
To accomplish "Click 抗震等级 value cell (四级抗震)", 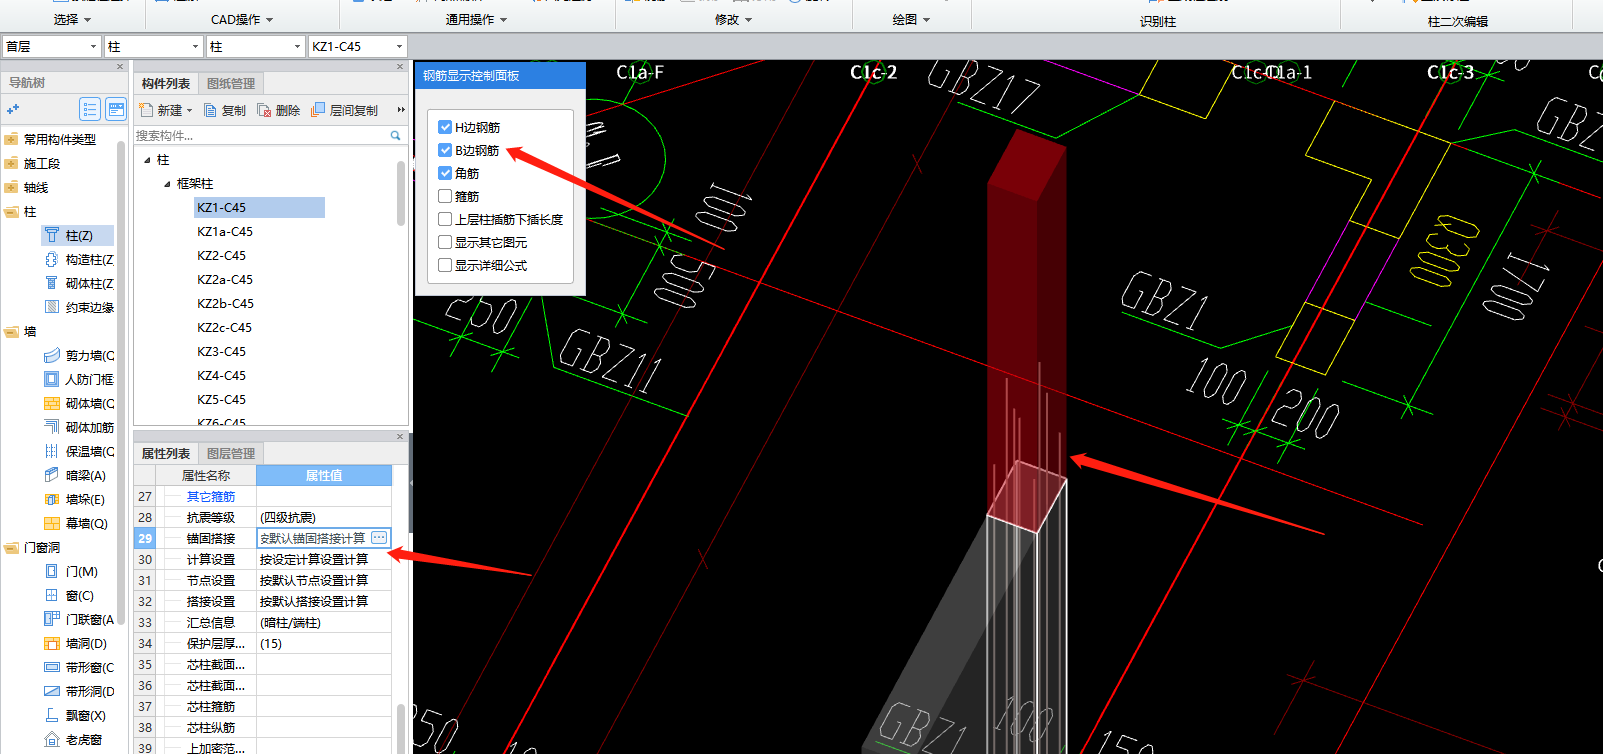I will (x=323, y=517).
